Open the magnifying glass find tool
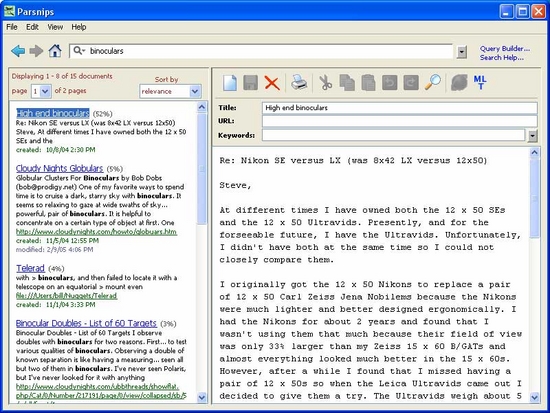 [x=433, y=83]
